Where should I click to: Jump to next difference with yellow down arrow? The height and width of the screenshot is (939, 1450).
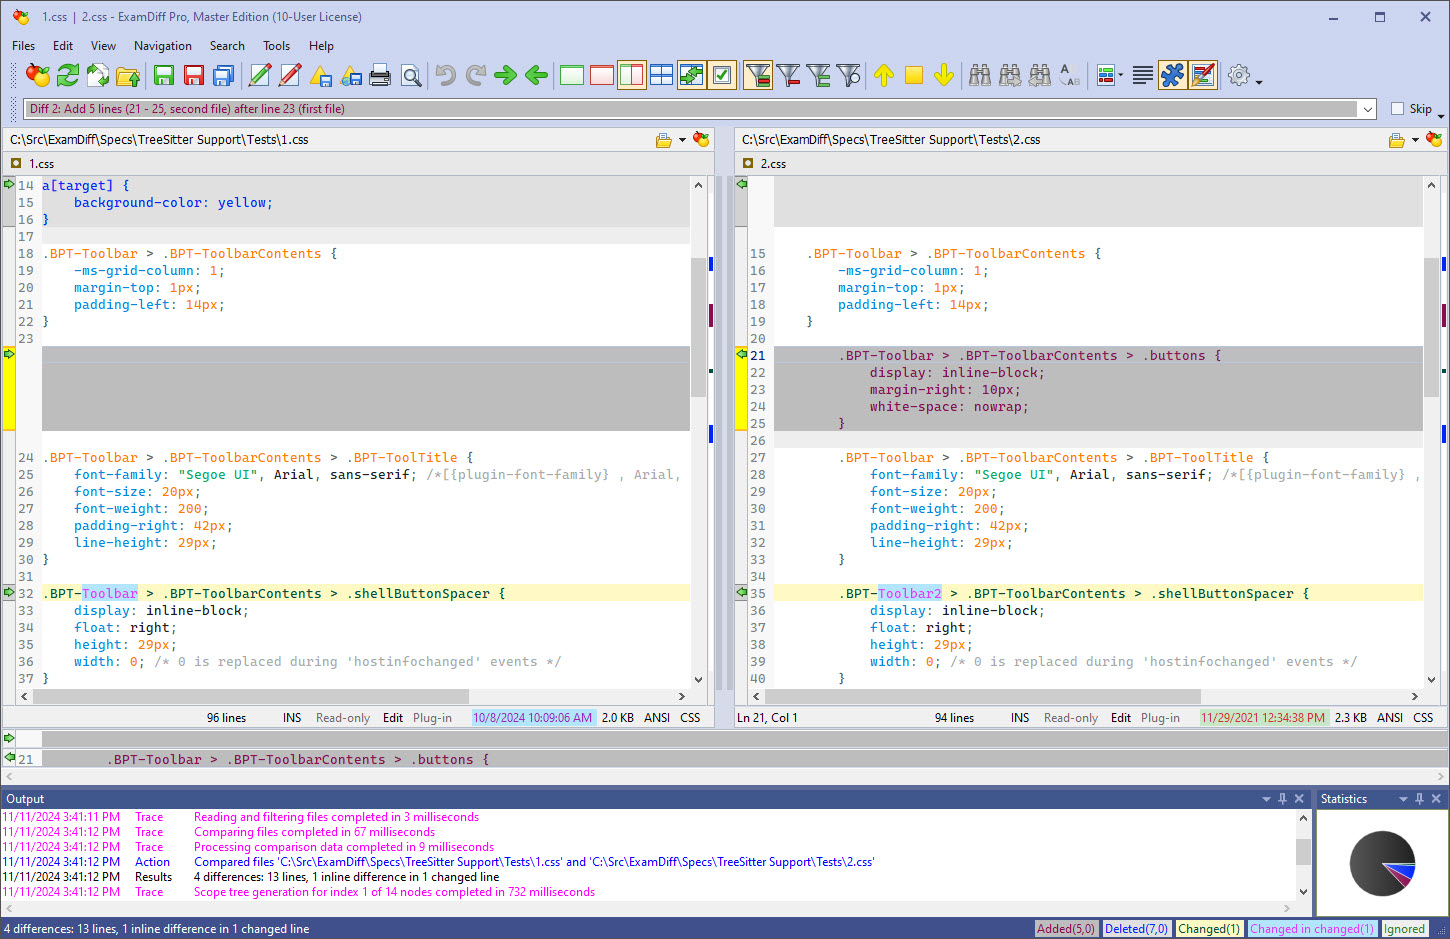943,75
